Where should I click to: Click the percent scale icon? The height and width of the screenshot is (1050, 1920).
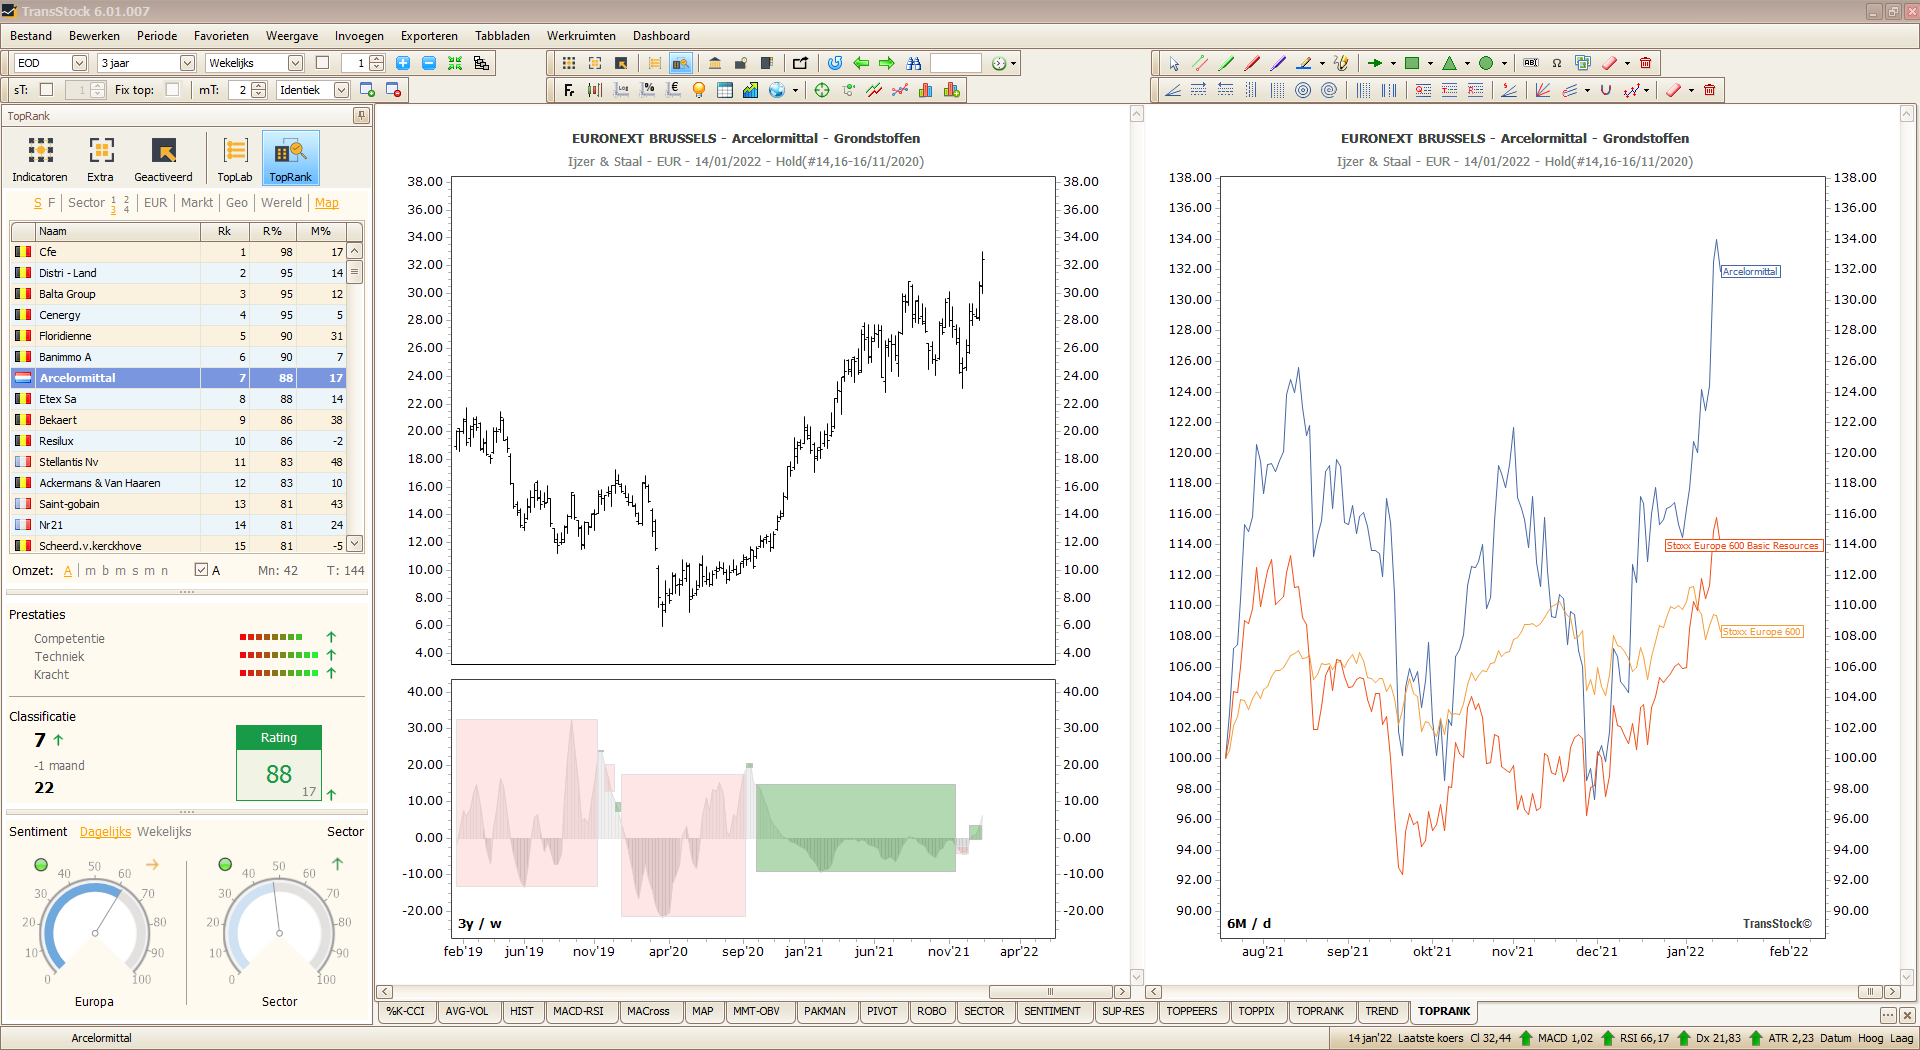[x=647, y=90]
